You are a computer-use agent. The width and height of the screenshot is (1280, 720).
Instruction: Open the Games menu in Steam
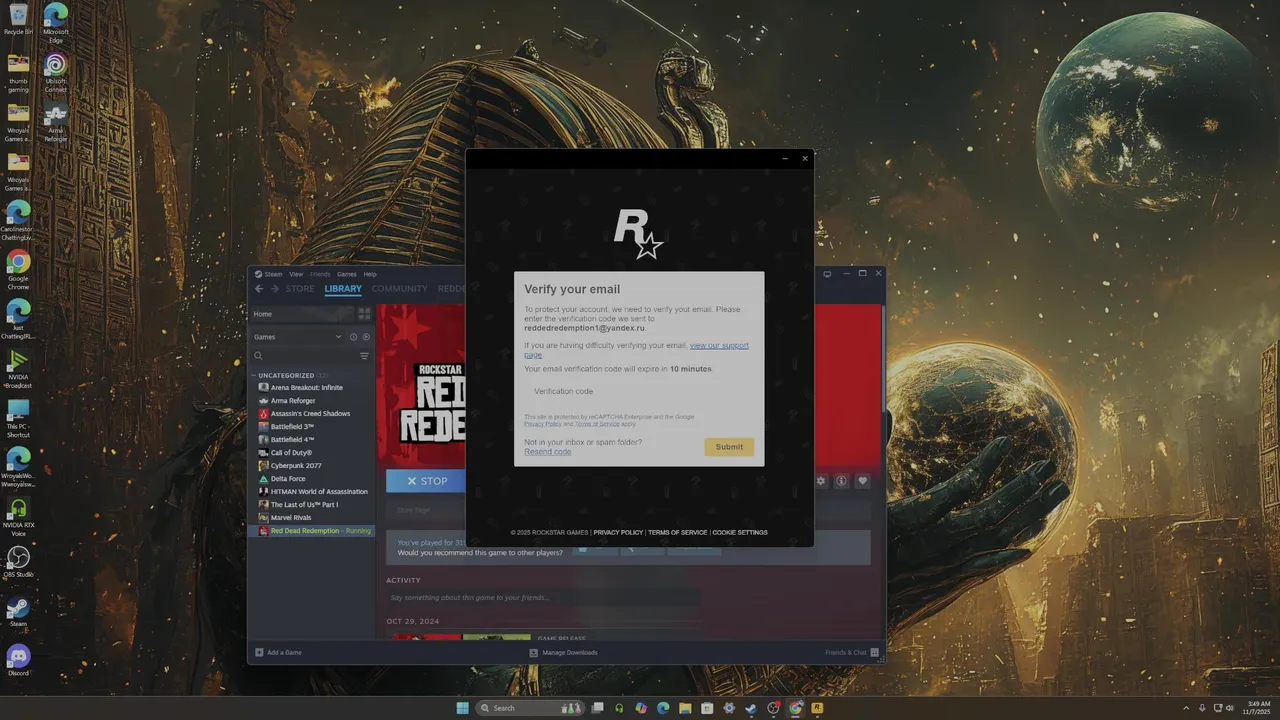click(346, 274)
